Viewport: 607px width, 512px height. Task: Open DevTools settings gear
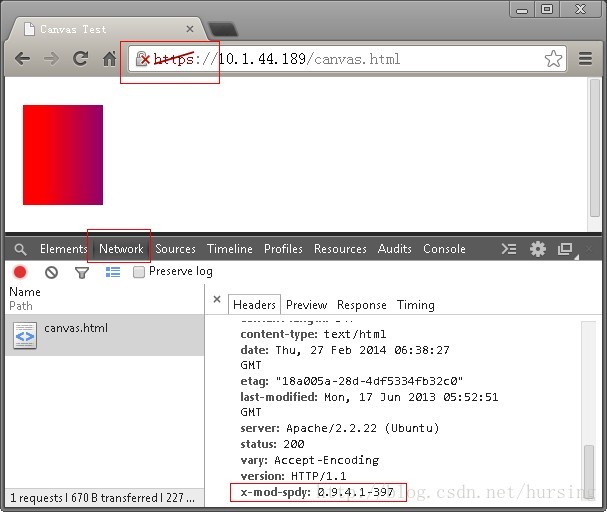[x=538, y=249]
